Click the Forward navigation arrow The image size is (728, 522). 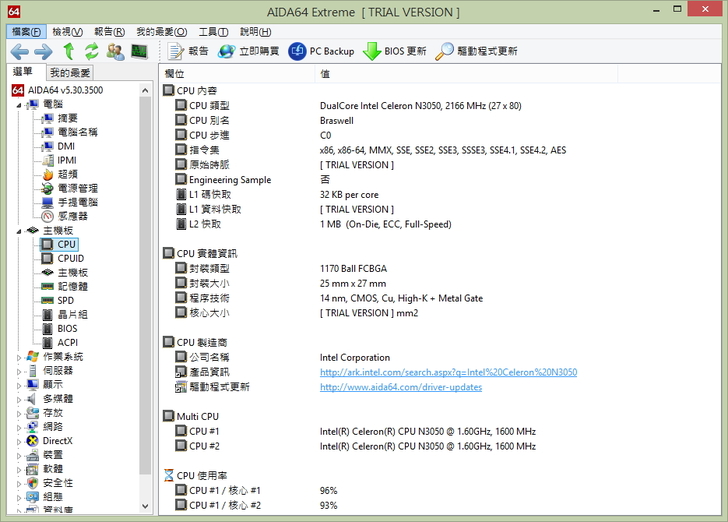43,51
